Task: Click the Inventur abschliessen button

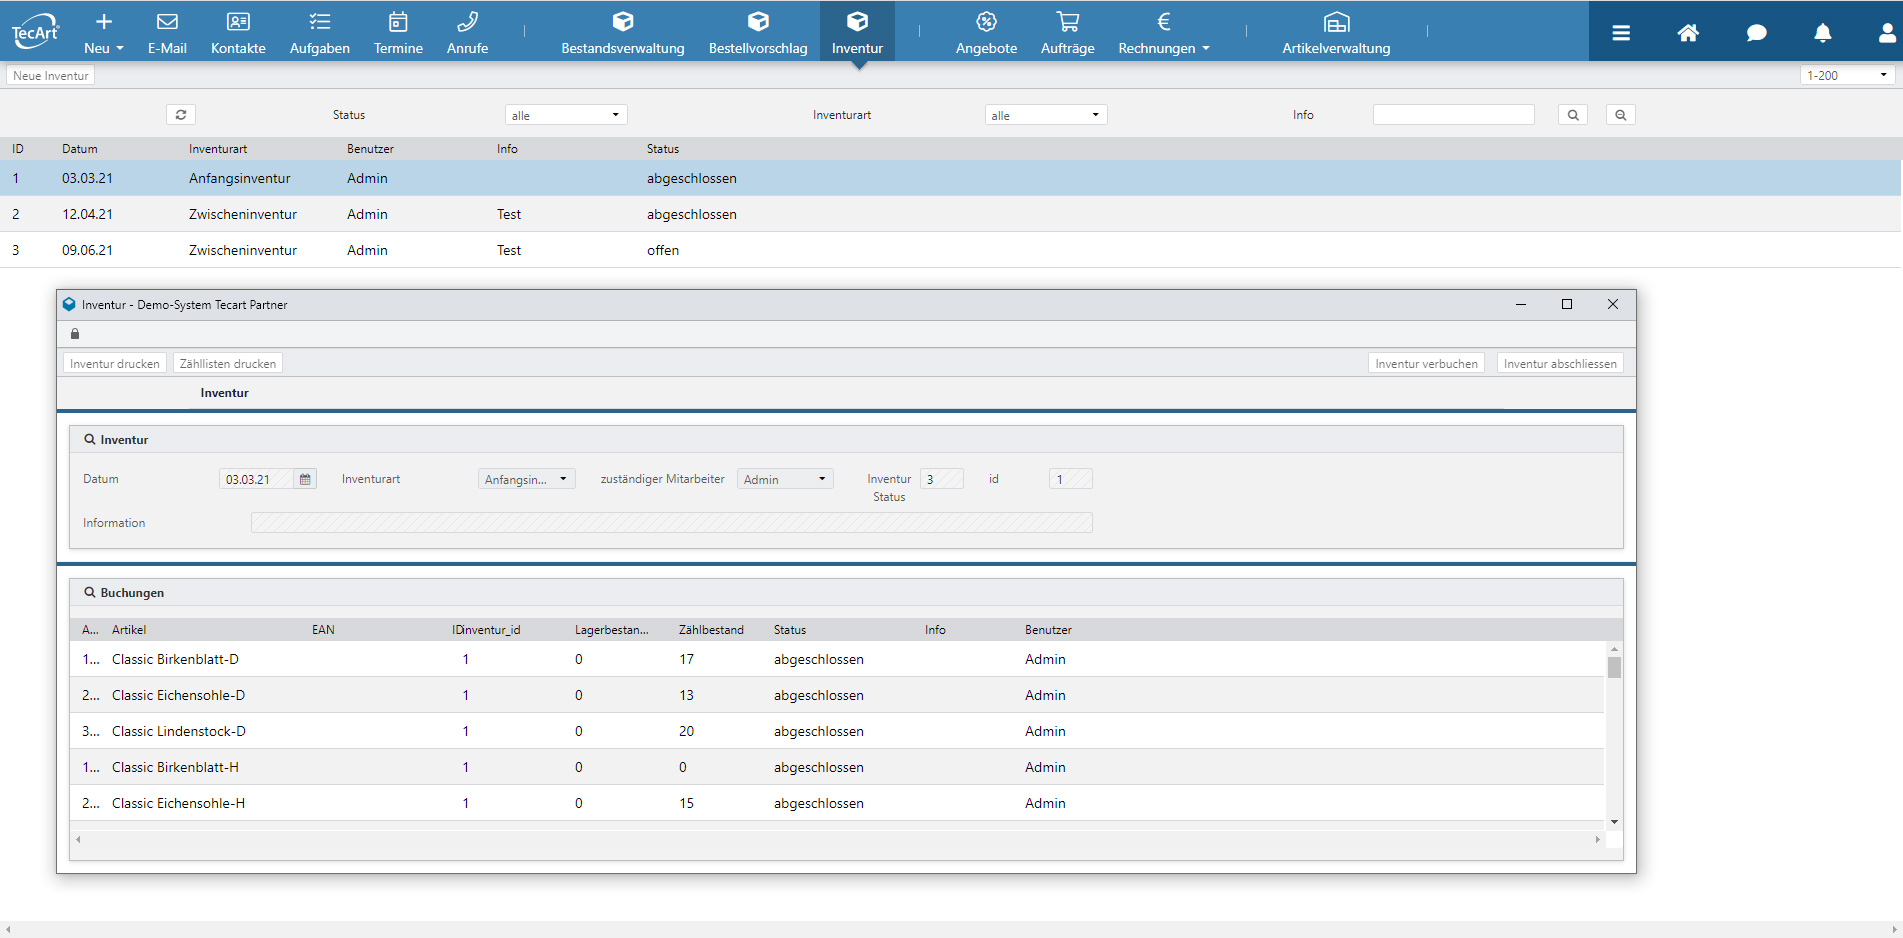Action: (1559, 364)
